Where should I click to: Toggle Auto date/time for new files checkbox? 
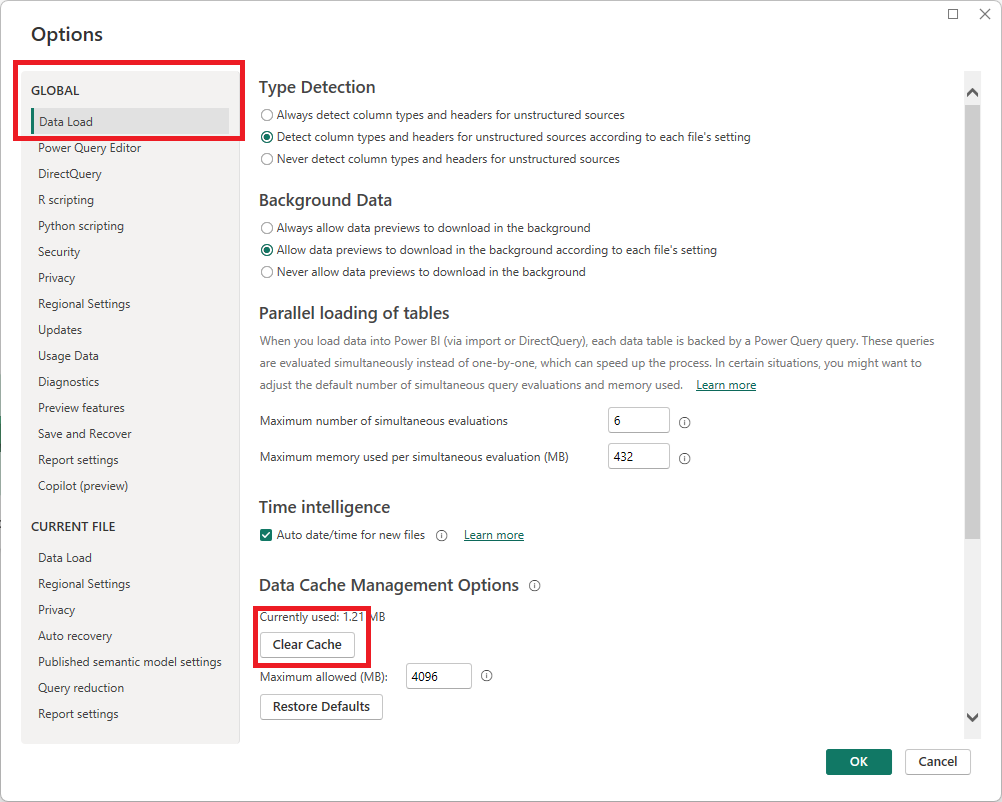pyautogui.click(x=266, y=535)
